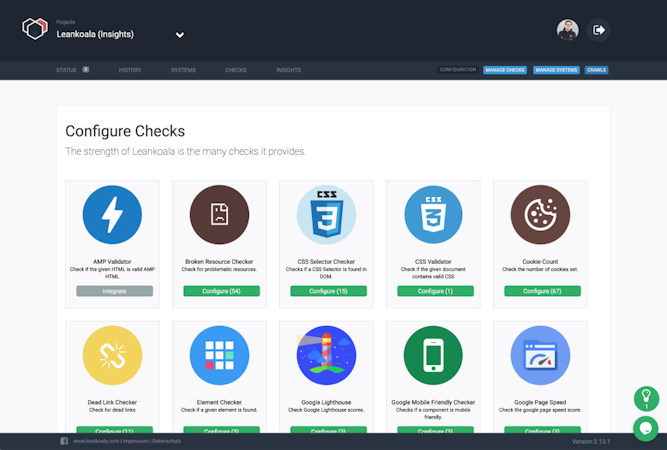The image size is (667, 450).
Task: Click the Cookie Count cookie icon
Action: point(540,214)
